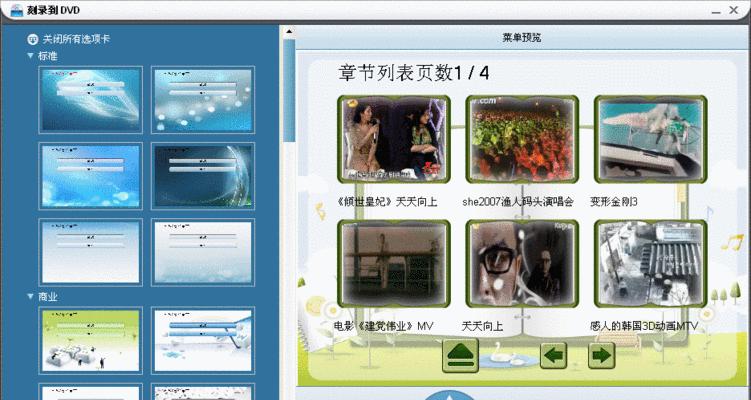Click the 标准 category label

[x=48, y=56]
